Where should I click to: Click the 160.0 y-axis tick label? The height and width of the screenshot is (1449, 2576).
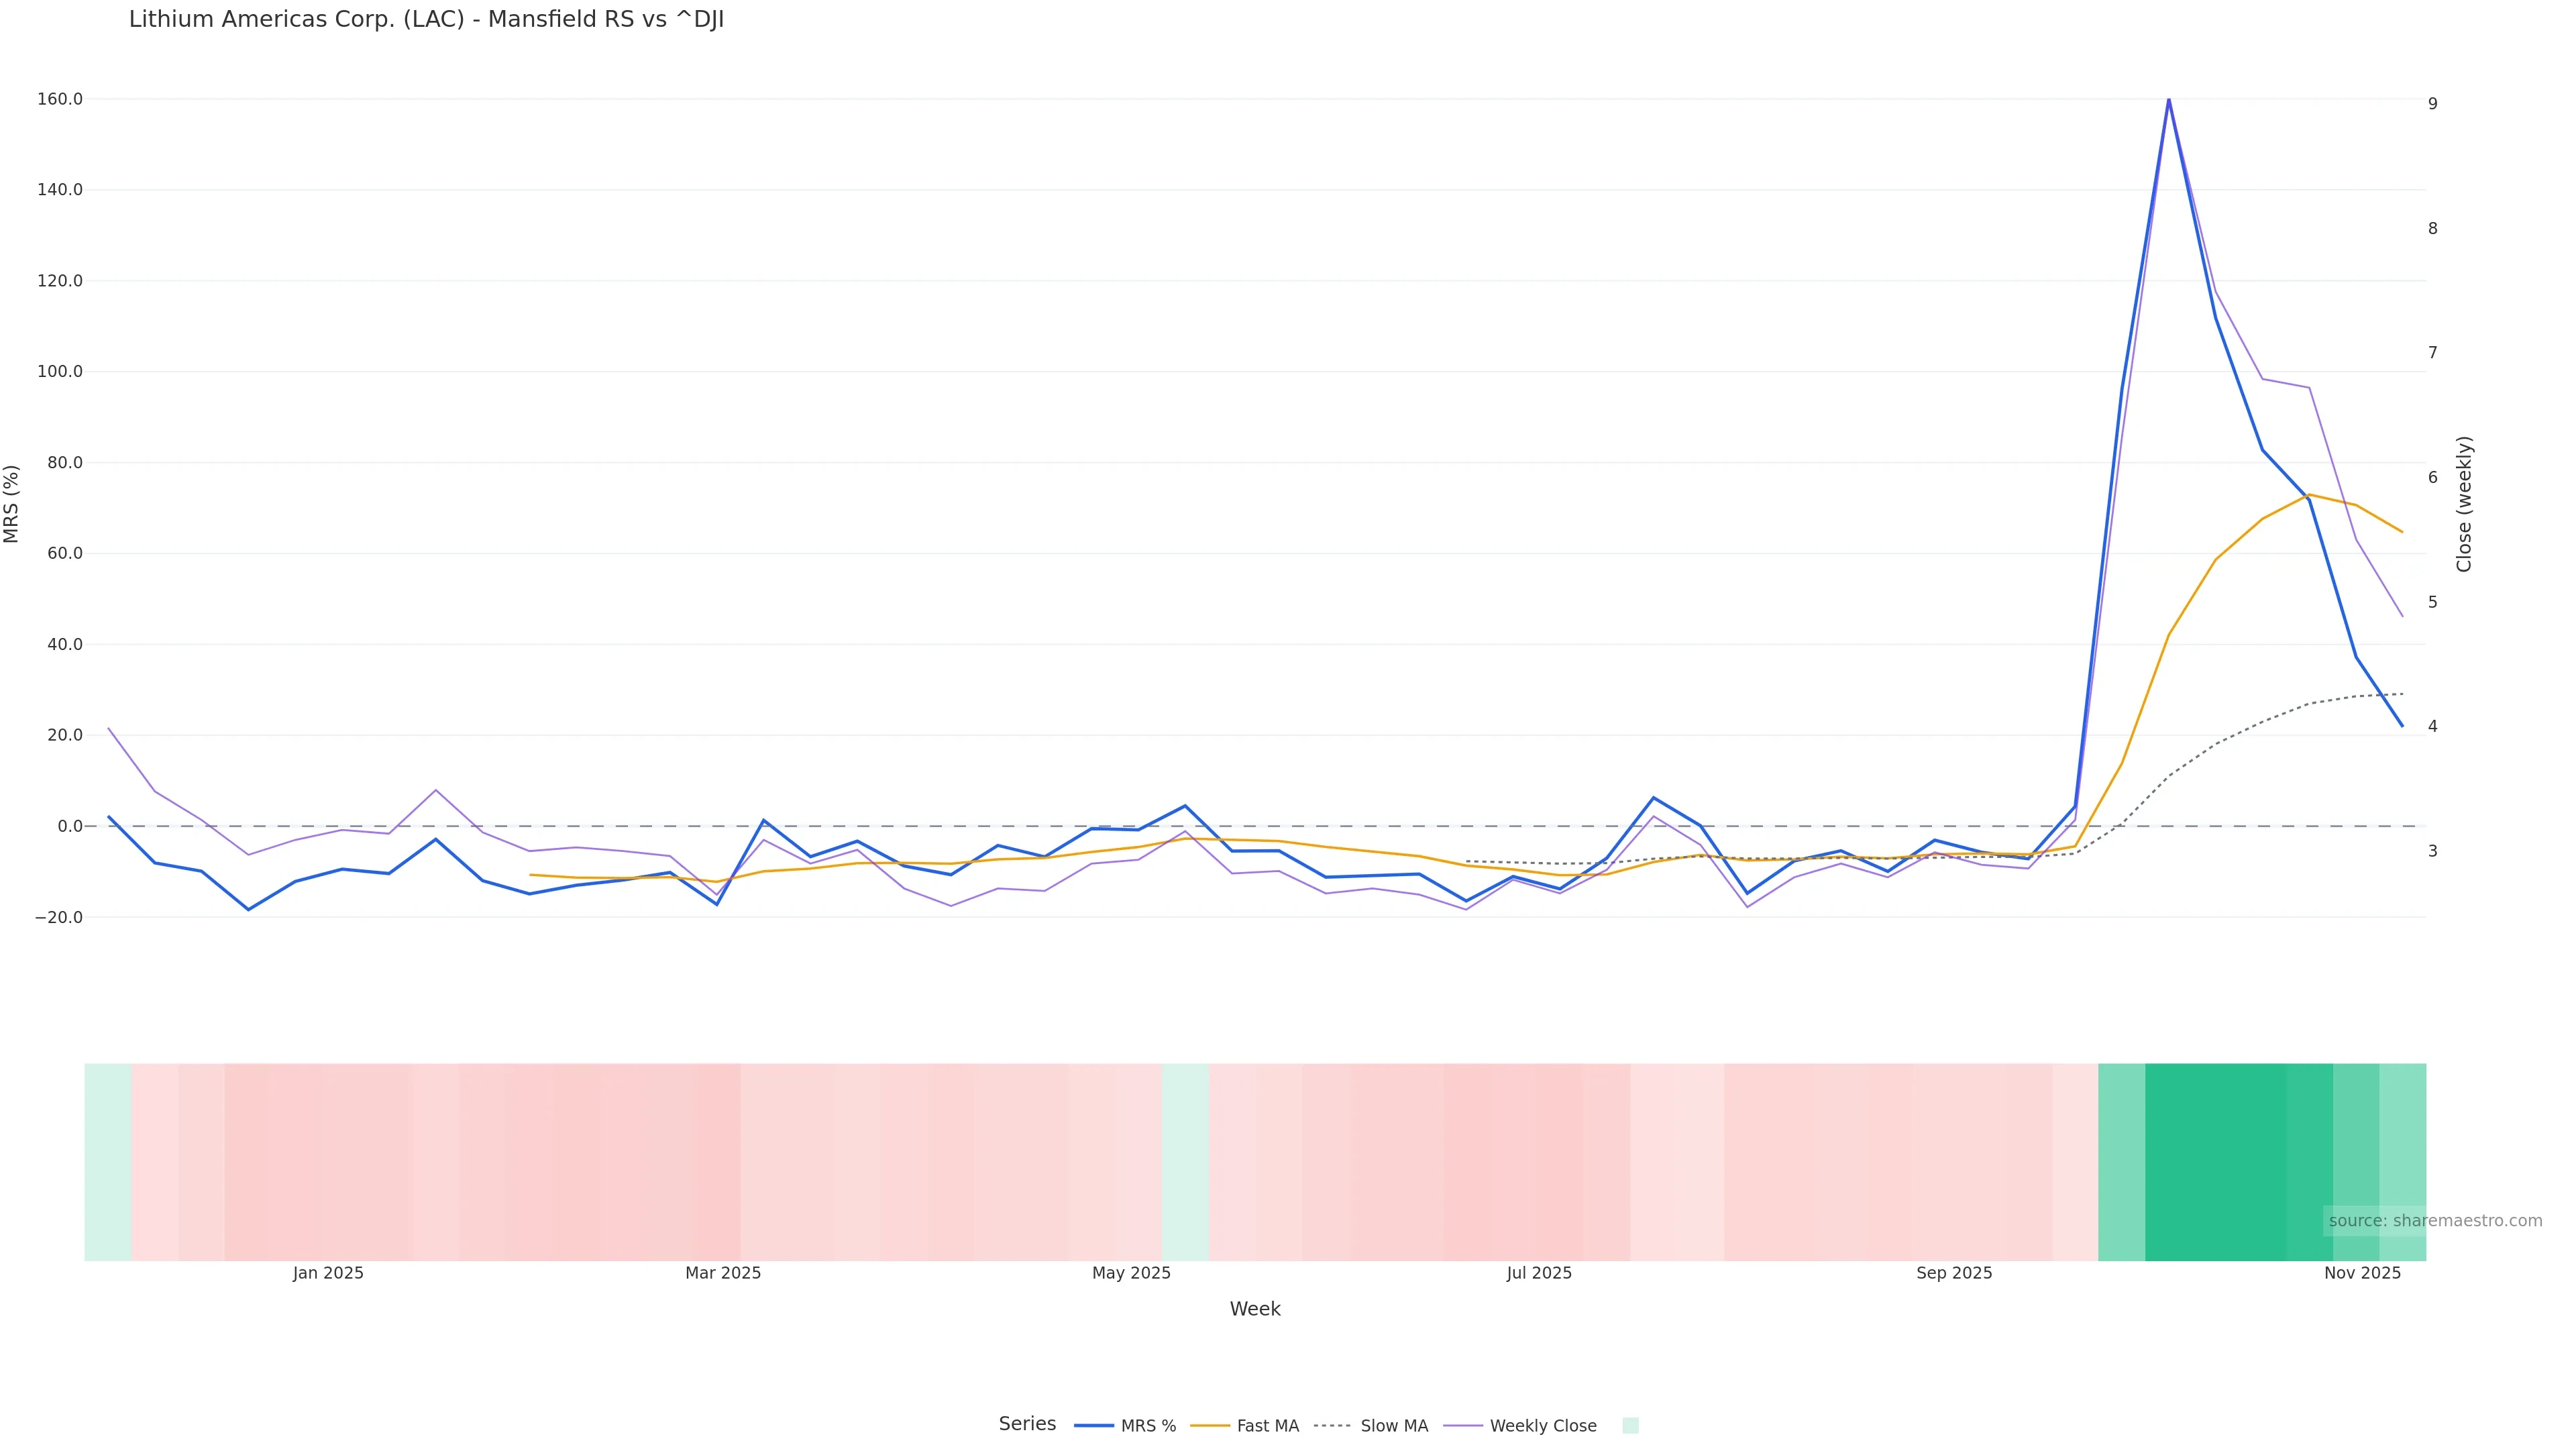click(x=60, y=99)
